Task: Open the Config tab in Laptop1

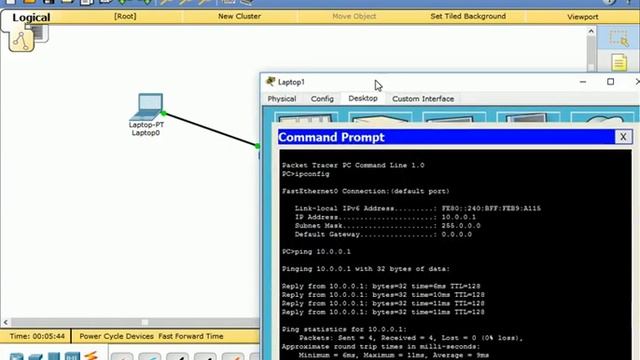Action: tap(322, 99)
